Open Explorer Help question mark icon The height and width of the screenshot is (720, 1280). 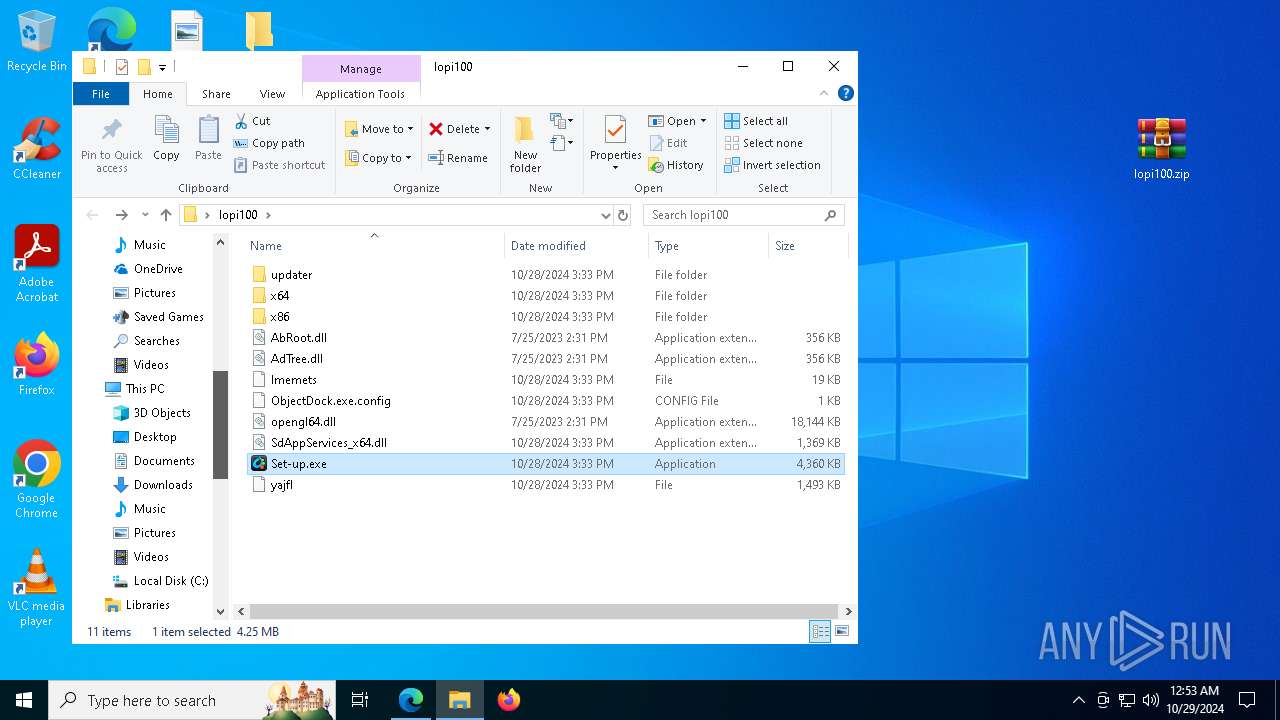pos(846,94)
